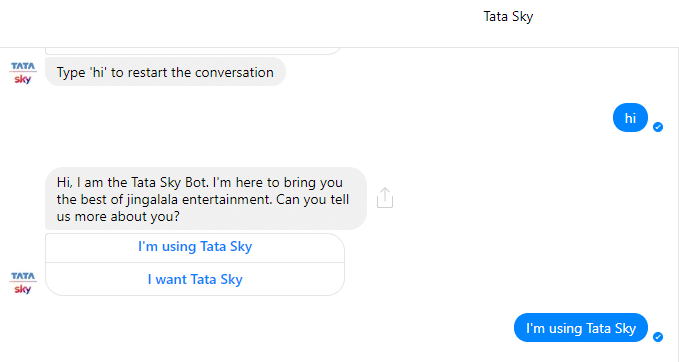Choose the 'I want Tata Sky' reply option
Screen dimensions: 679x362
[x=195, y=280]
